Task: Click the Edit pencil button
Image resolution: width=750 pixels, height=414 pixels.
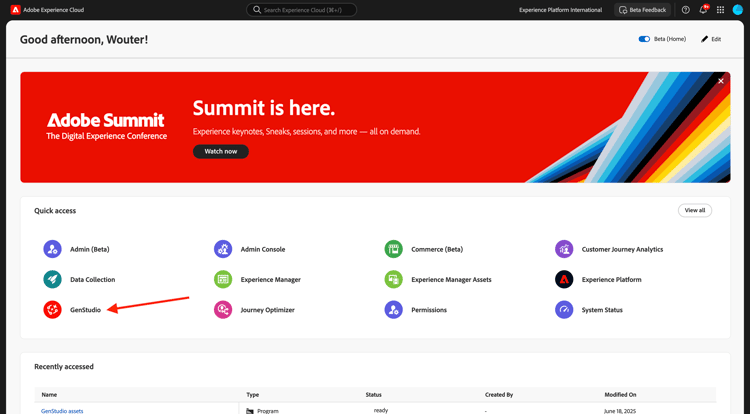Action: click(711, 39)
